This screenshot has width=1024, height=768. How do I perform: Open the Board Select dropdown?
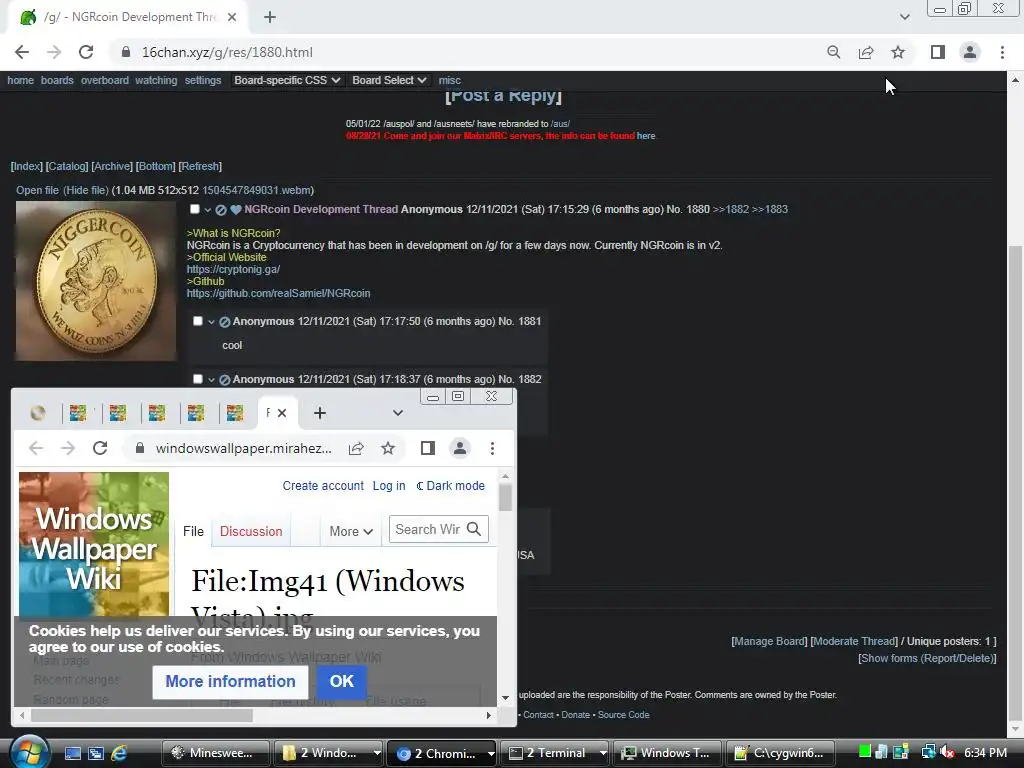click(x=389, y=80)
